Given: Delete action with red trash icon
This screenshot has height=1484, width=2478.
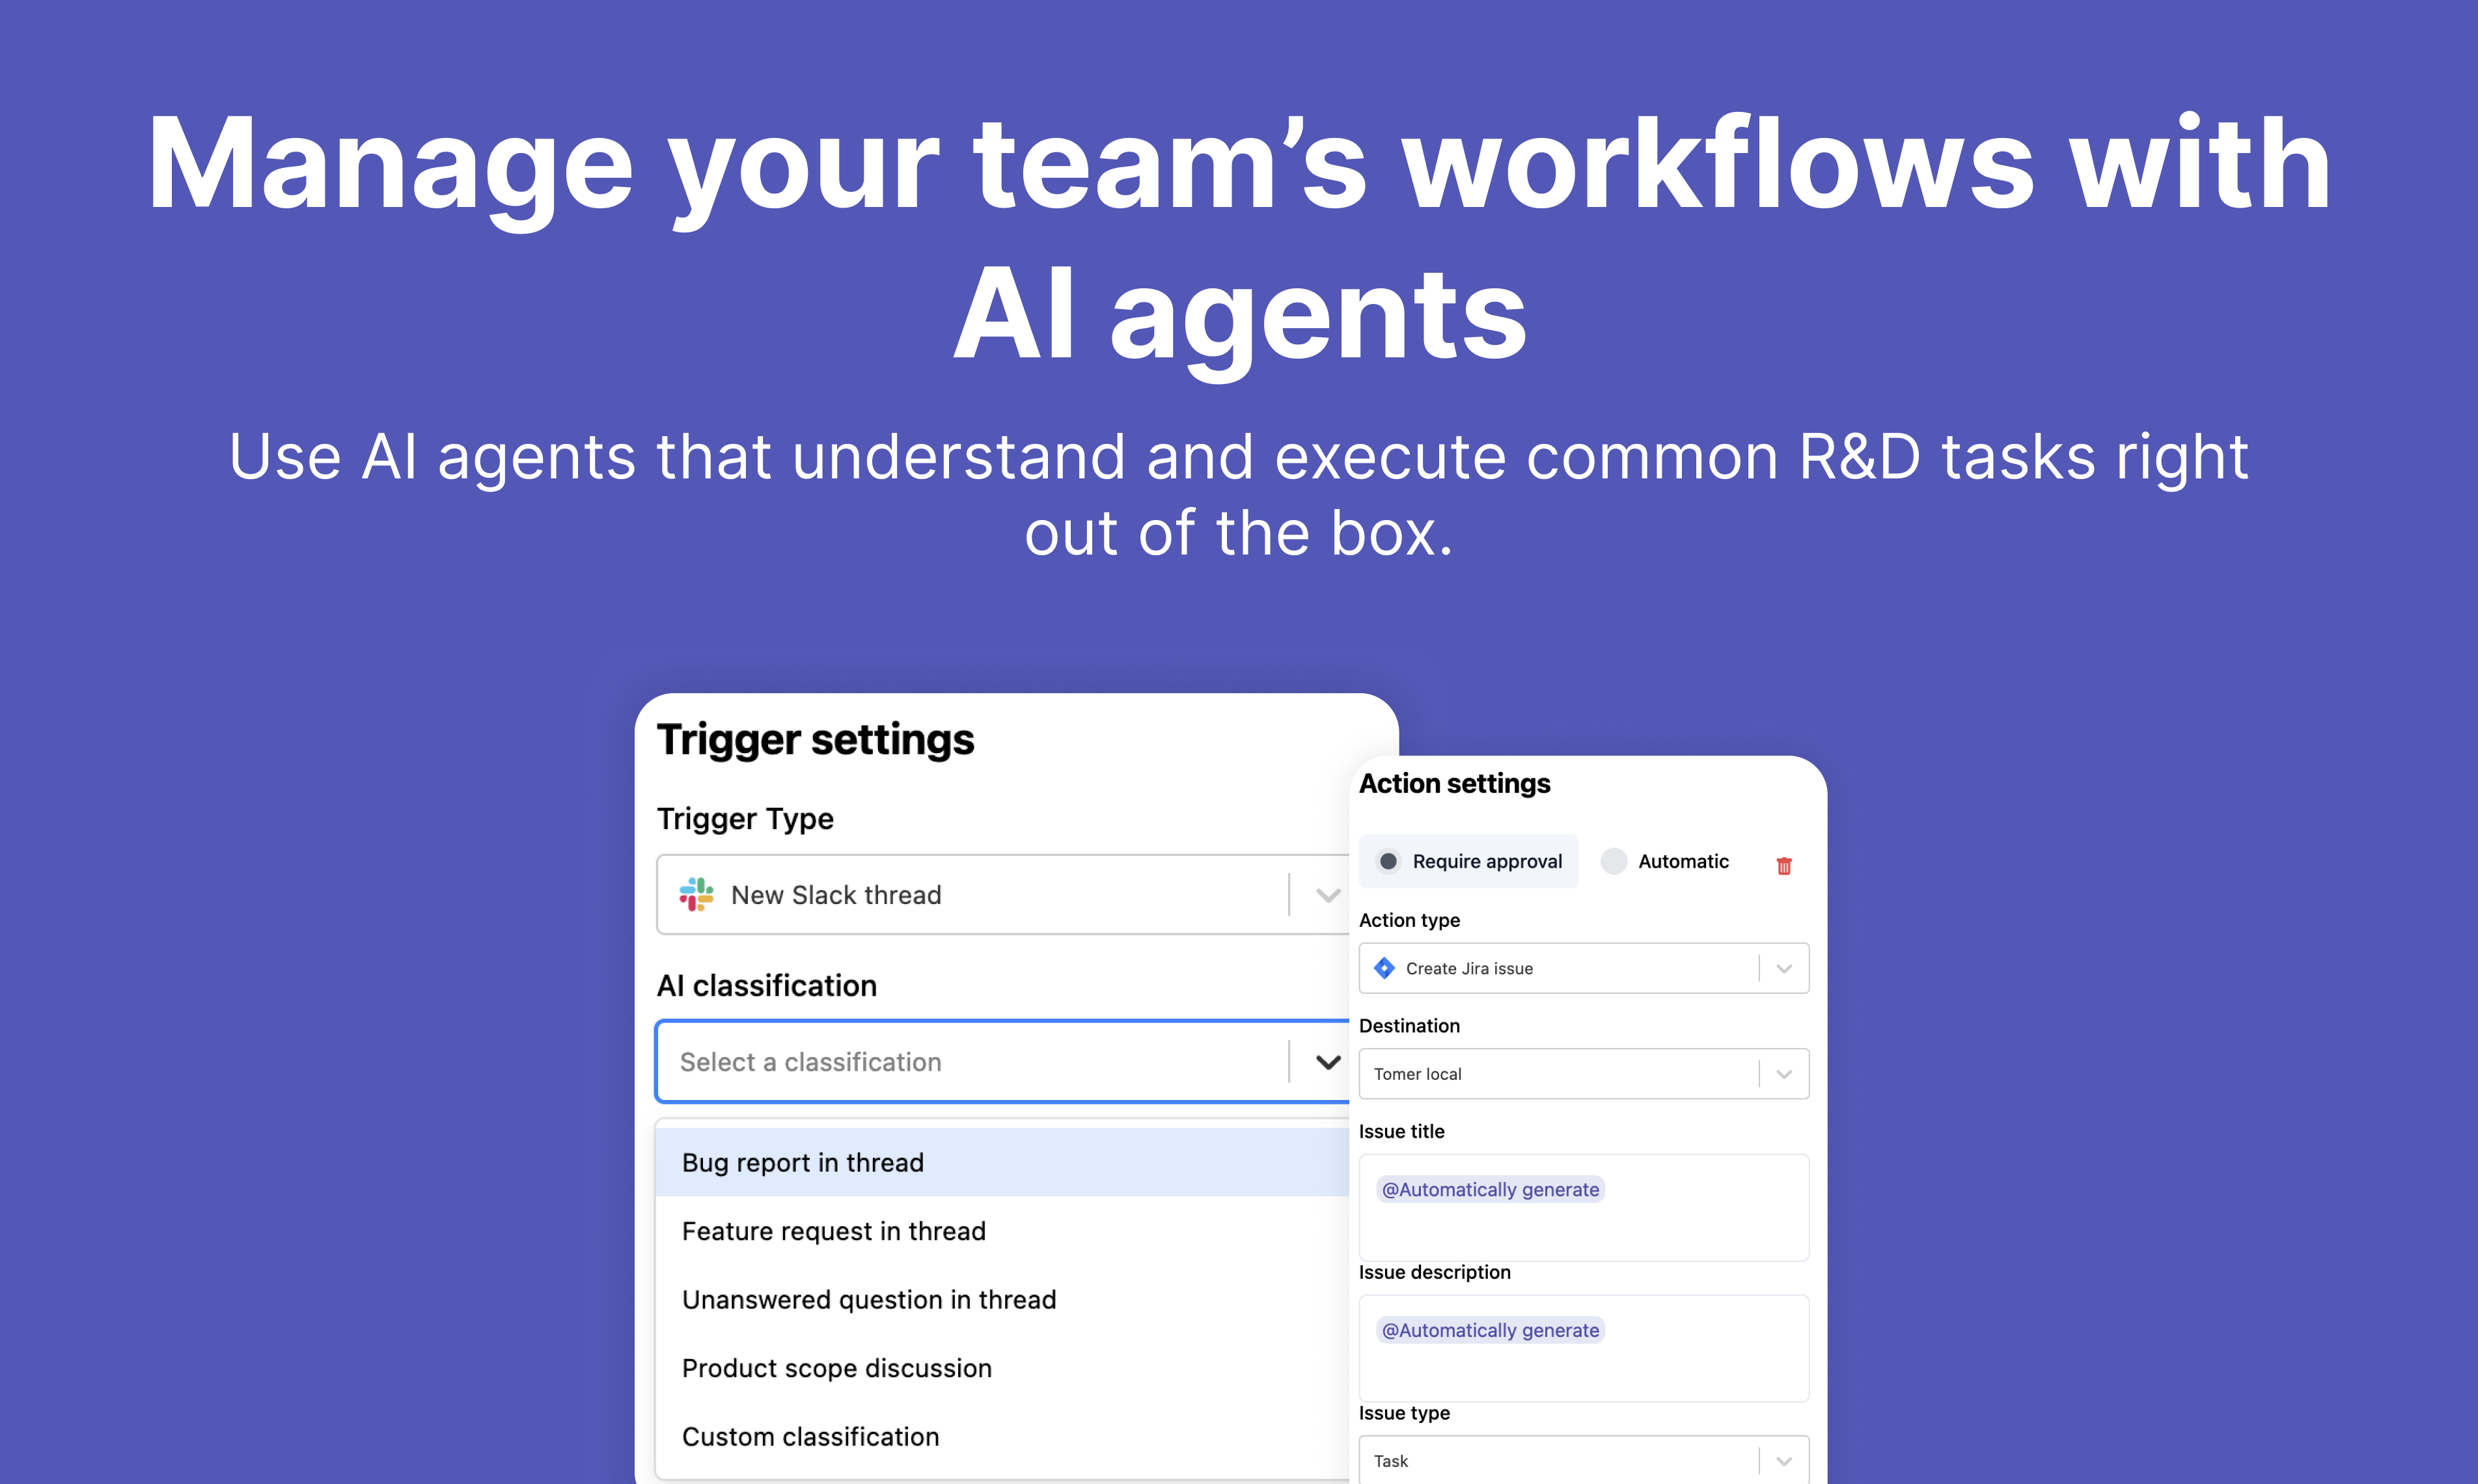Looking at the screenshot, I should (x=1783, y=865).
